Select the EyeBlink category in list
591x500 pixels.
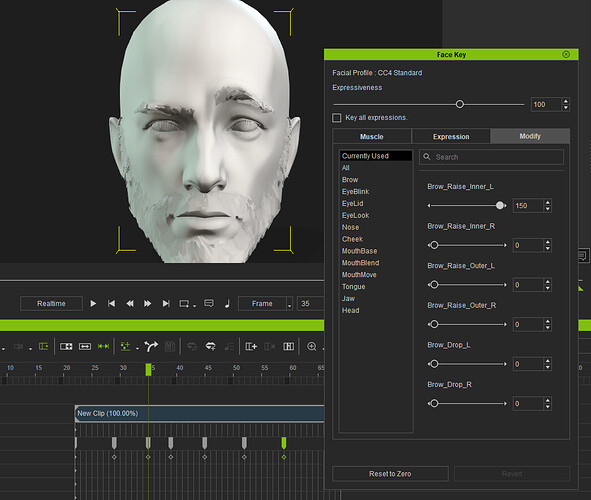point(355,191)
